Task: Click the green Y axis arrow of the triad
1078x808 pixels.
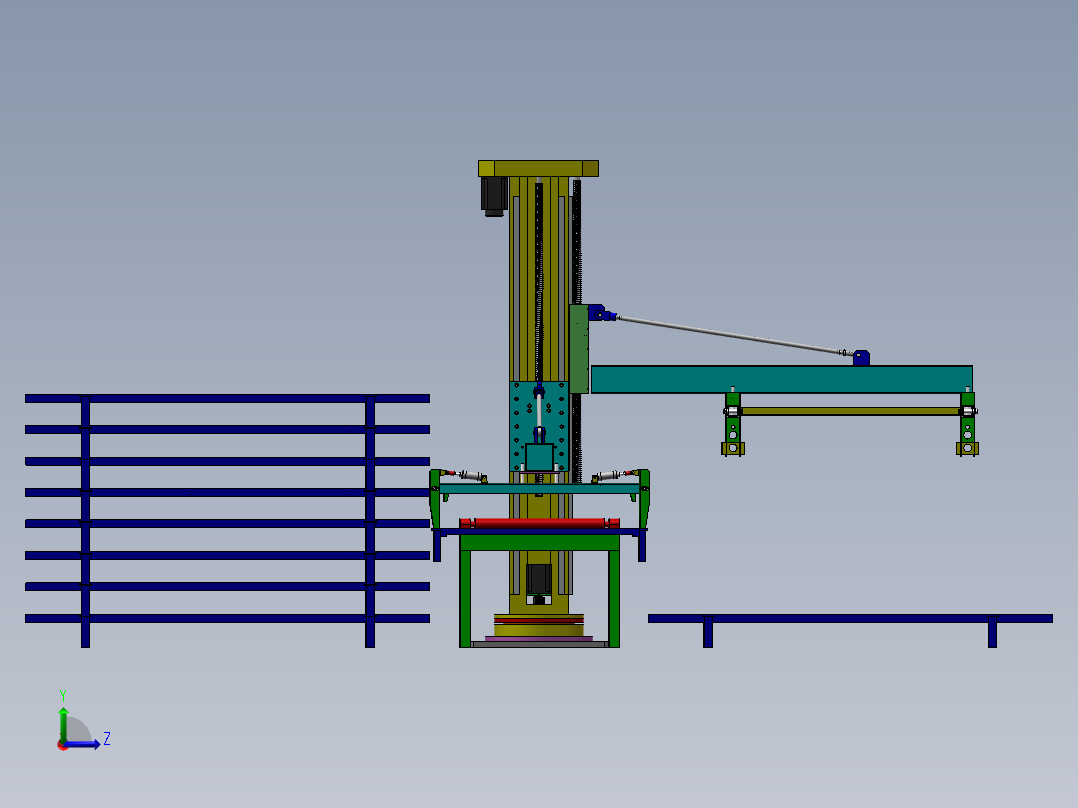Action: [63, 723]
